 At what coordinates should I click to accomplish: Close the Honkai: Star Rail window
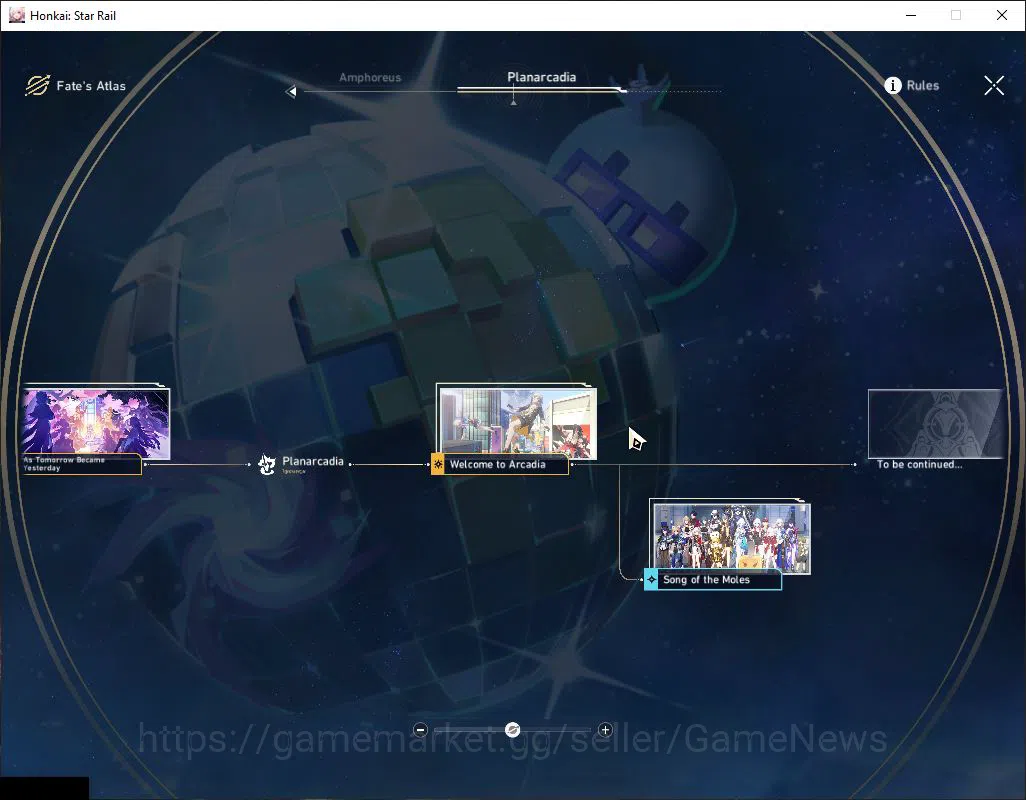pyautogui.click(x=1002, y=15)
